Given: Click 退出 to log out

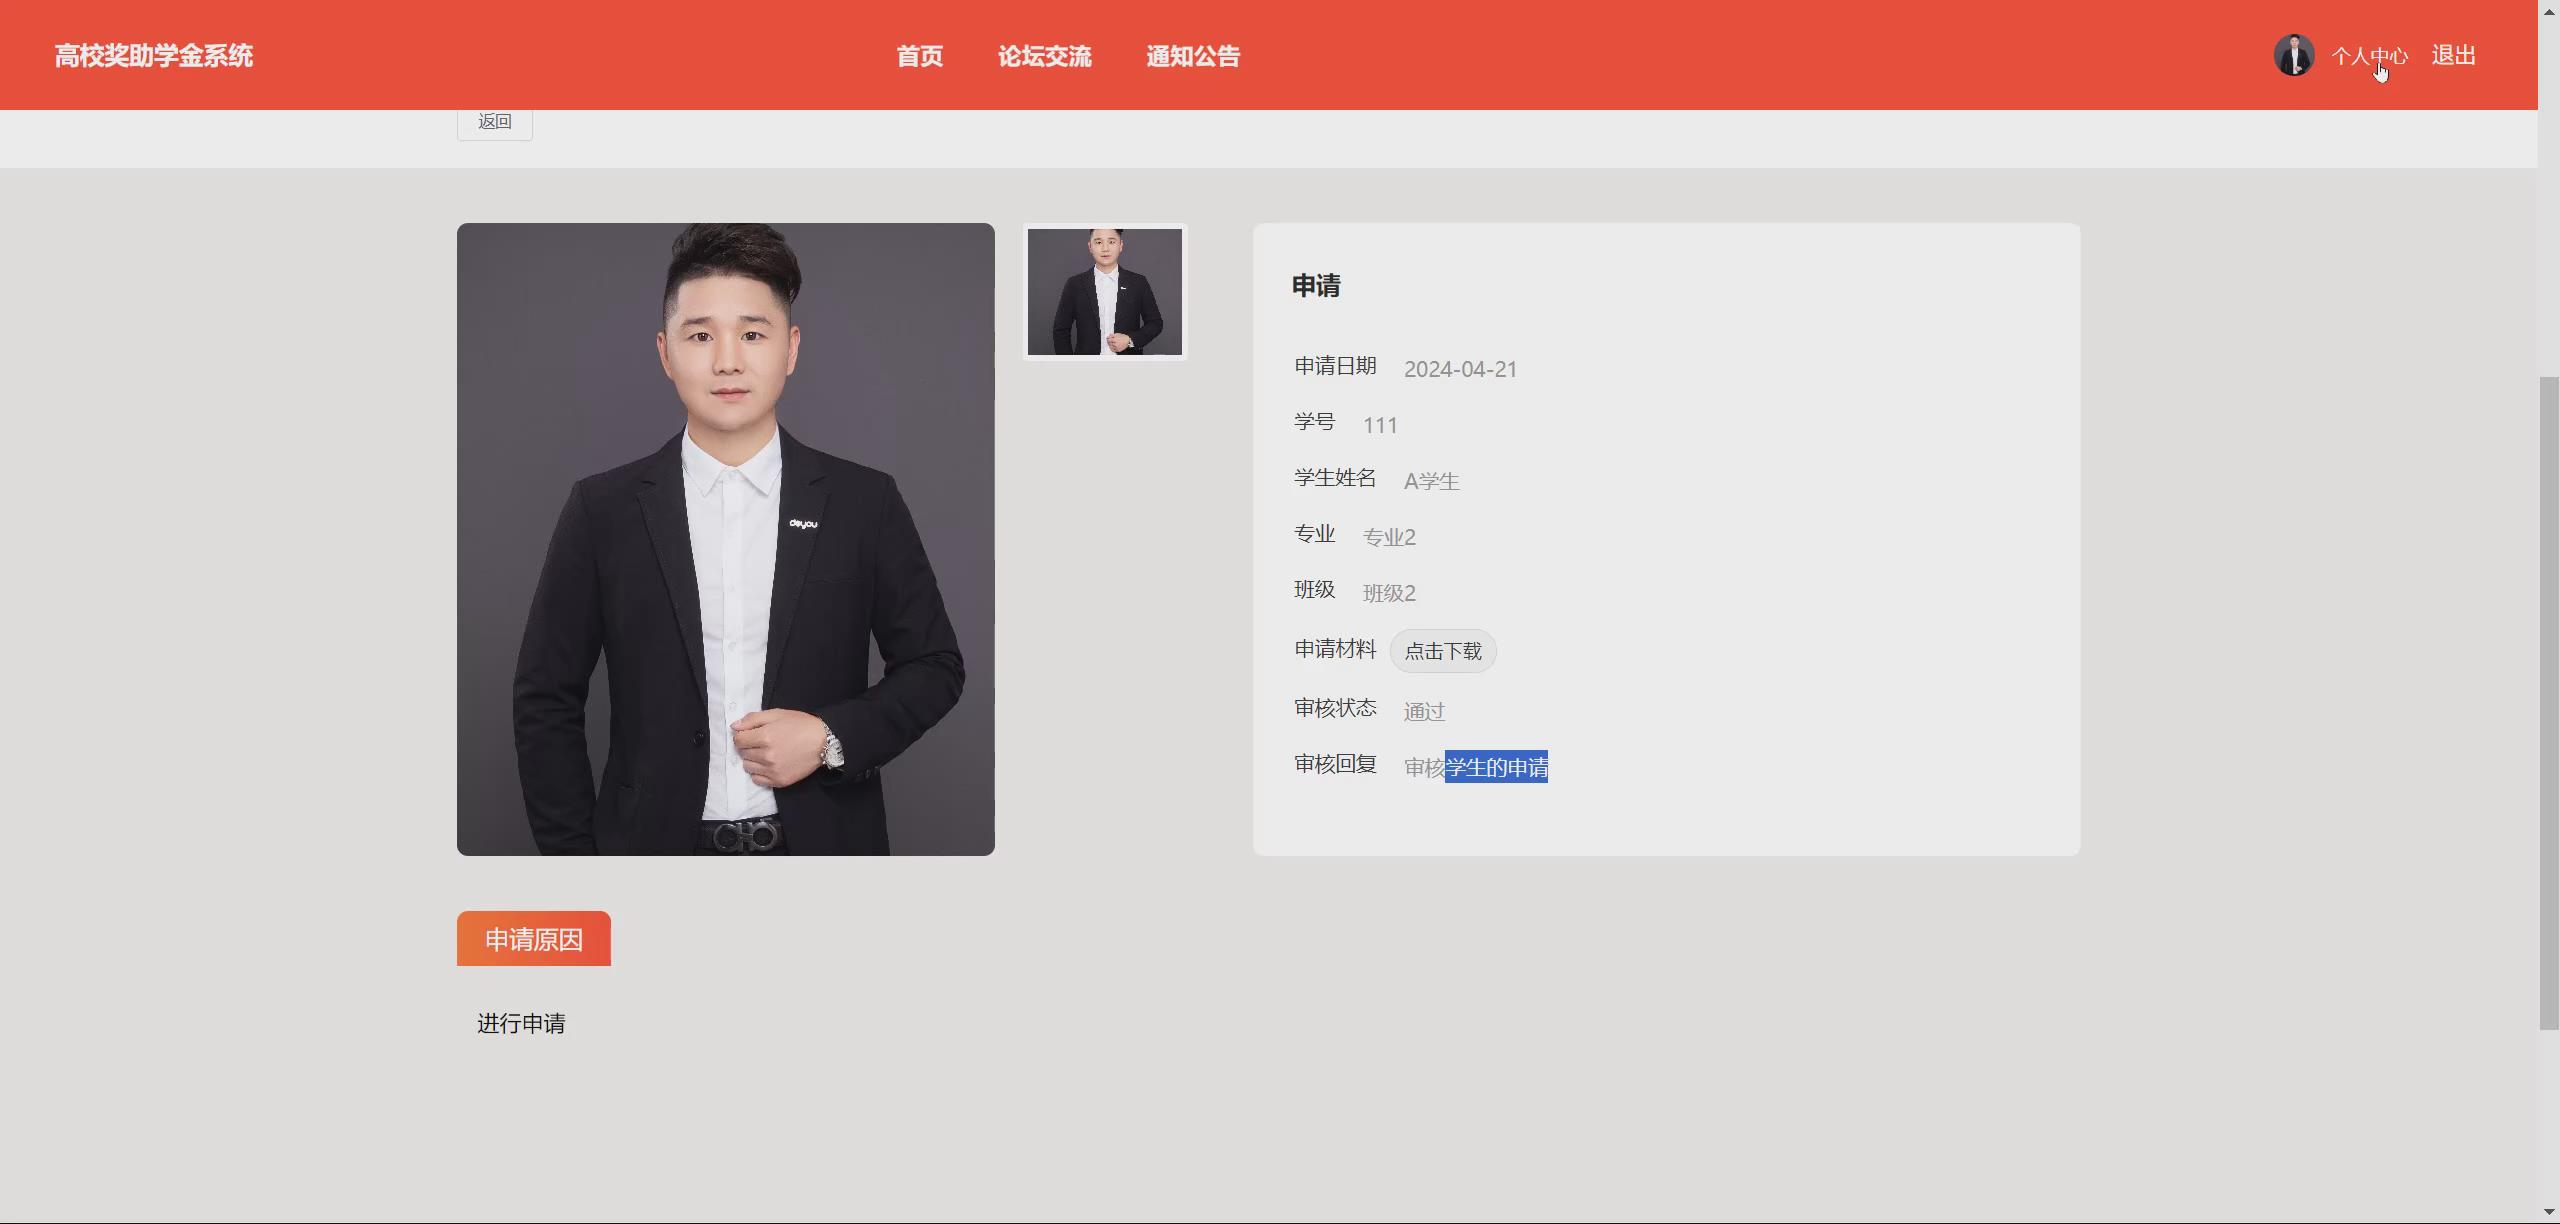Looking at the screenshot, I should point(2453,56).
